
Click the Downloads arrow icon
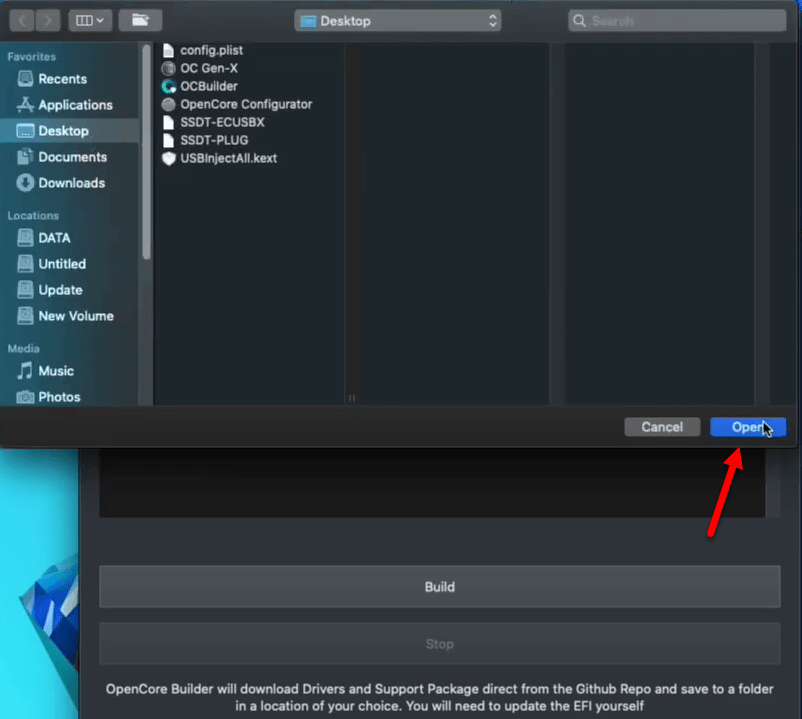tap(25, 183)
